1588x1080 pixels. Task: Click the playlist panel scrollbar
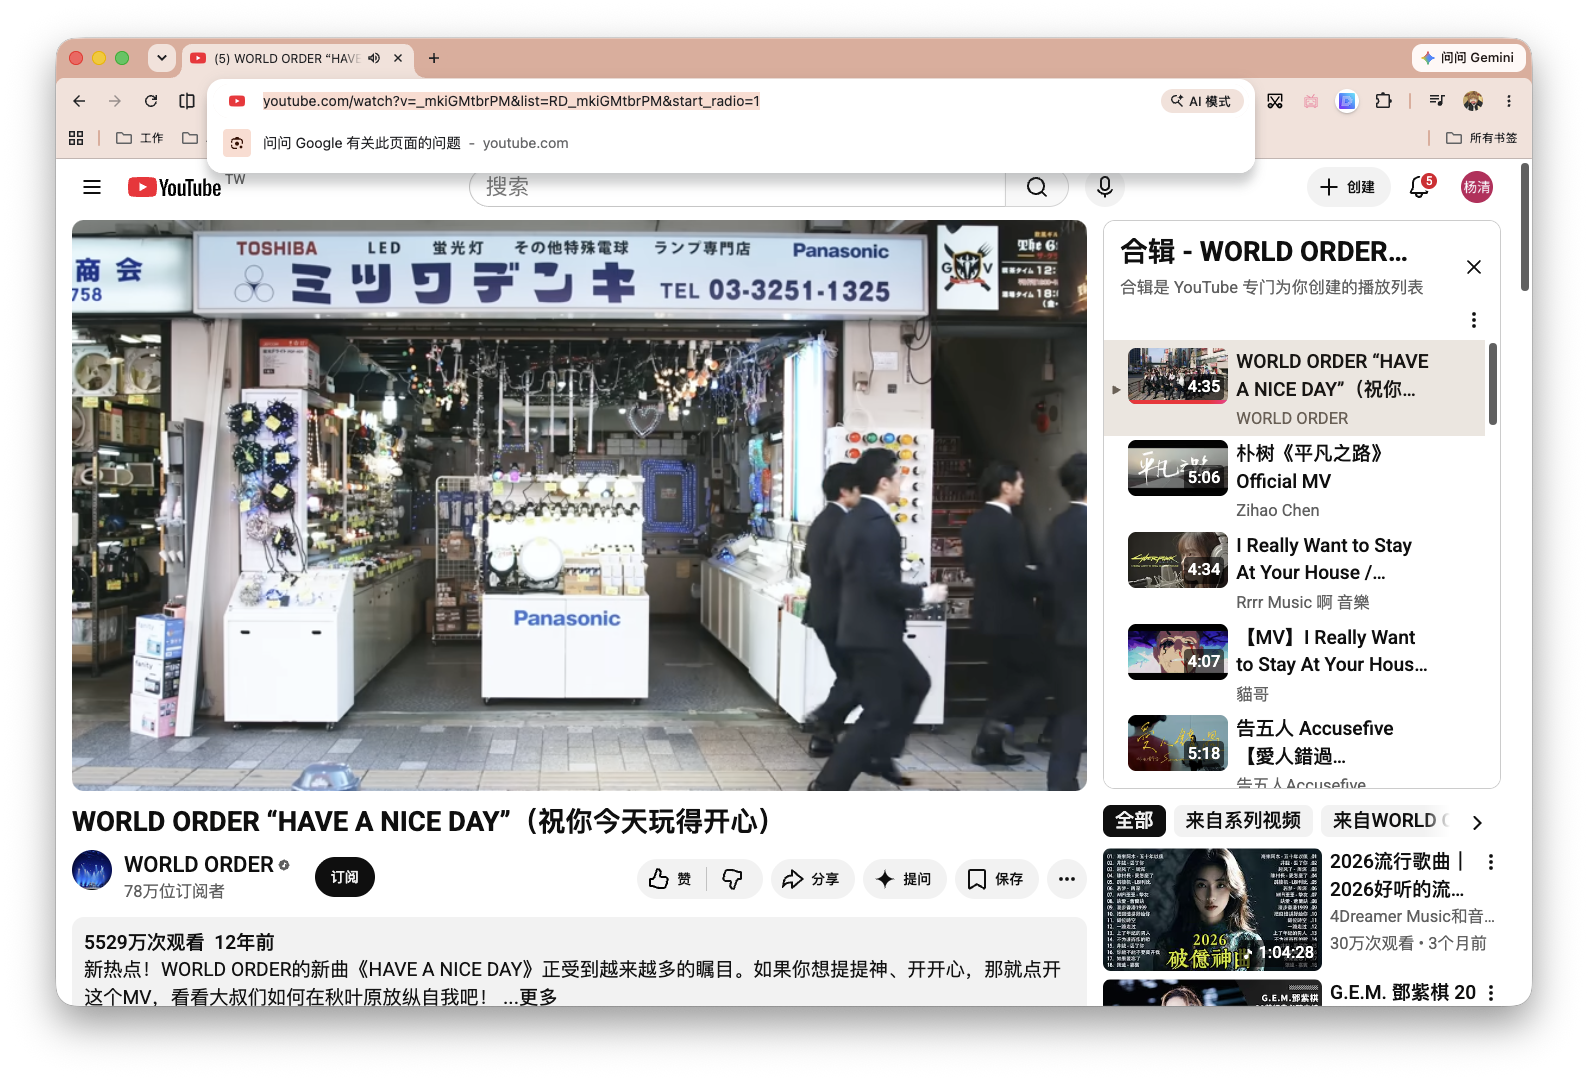point(1493,384)
